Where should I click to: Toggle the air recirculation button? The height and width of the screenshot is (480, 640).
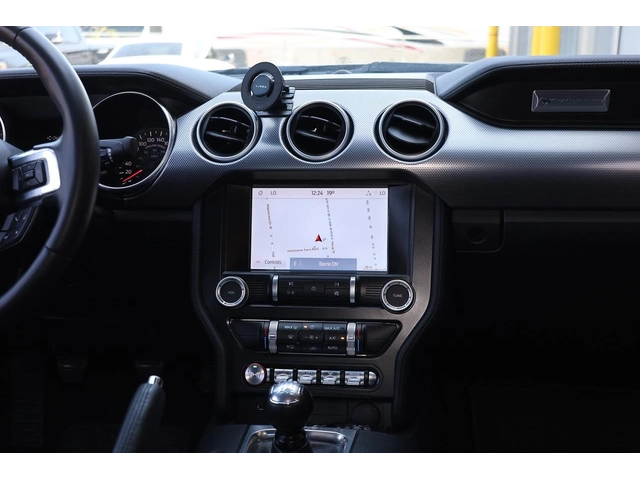point(312,348)
